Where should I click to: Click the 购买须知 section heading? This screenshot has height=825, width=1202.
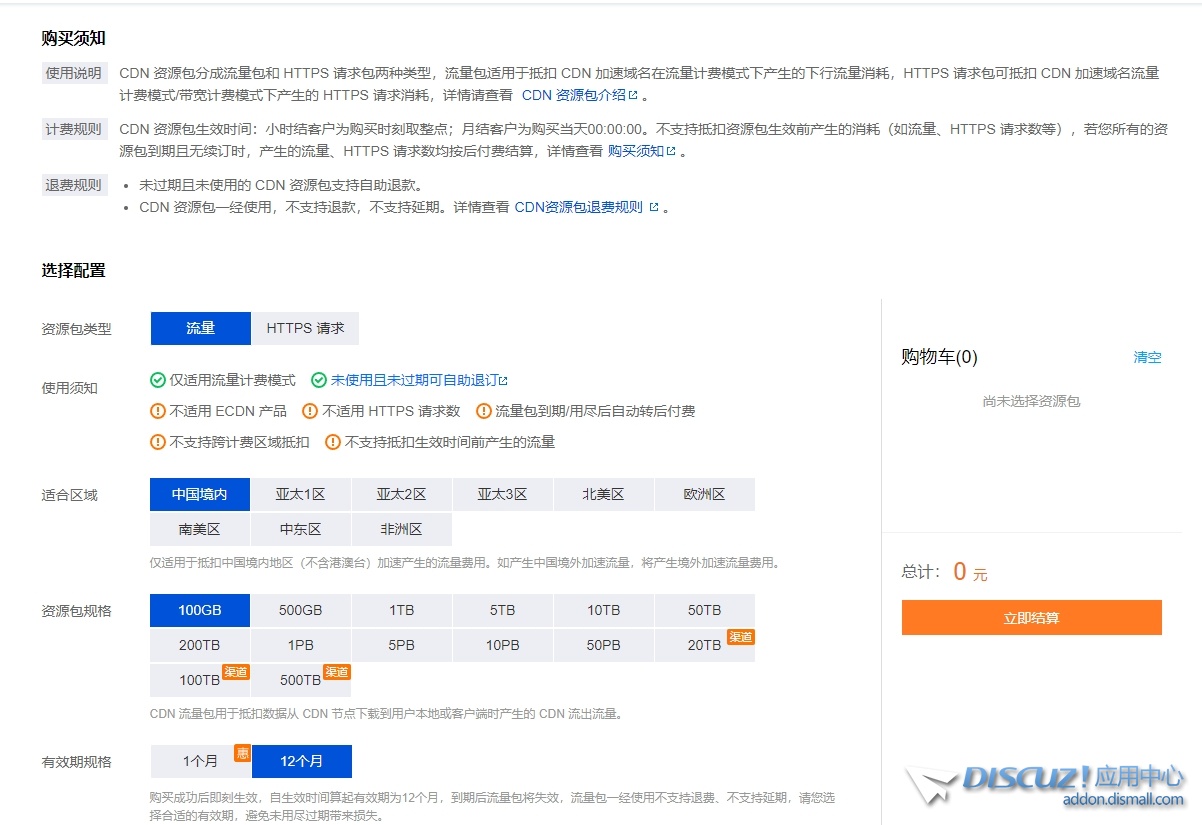pos(74,38)
